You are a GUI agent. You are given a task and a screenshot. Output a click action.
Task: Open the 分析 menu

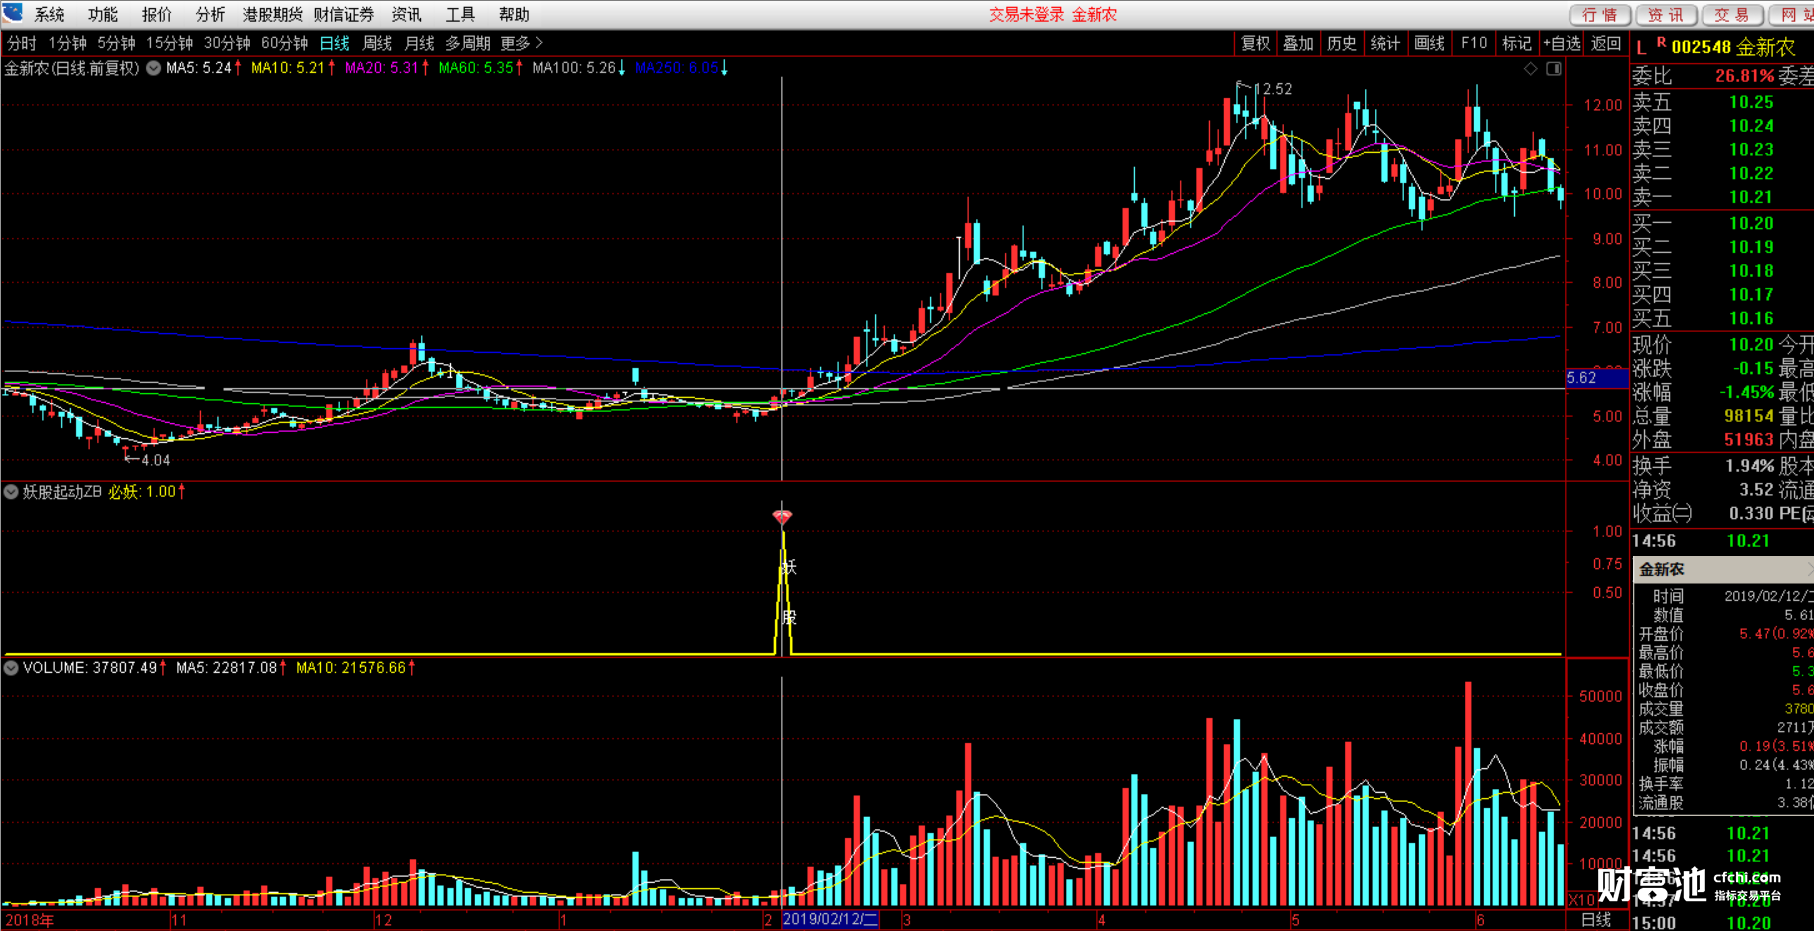pyautogui.click(x=210, y=14)
